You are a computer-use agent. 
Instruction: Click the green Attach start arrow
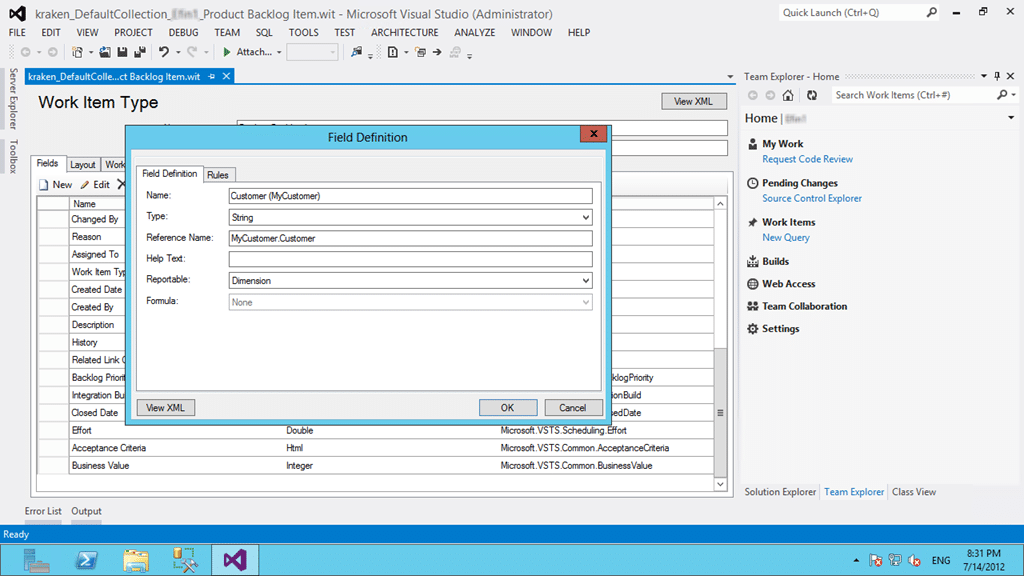pyautogui.click(x=227, y=52)
